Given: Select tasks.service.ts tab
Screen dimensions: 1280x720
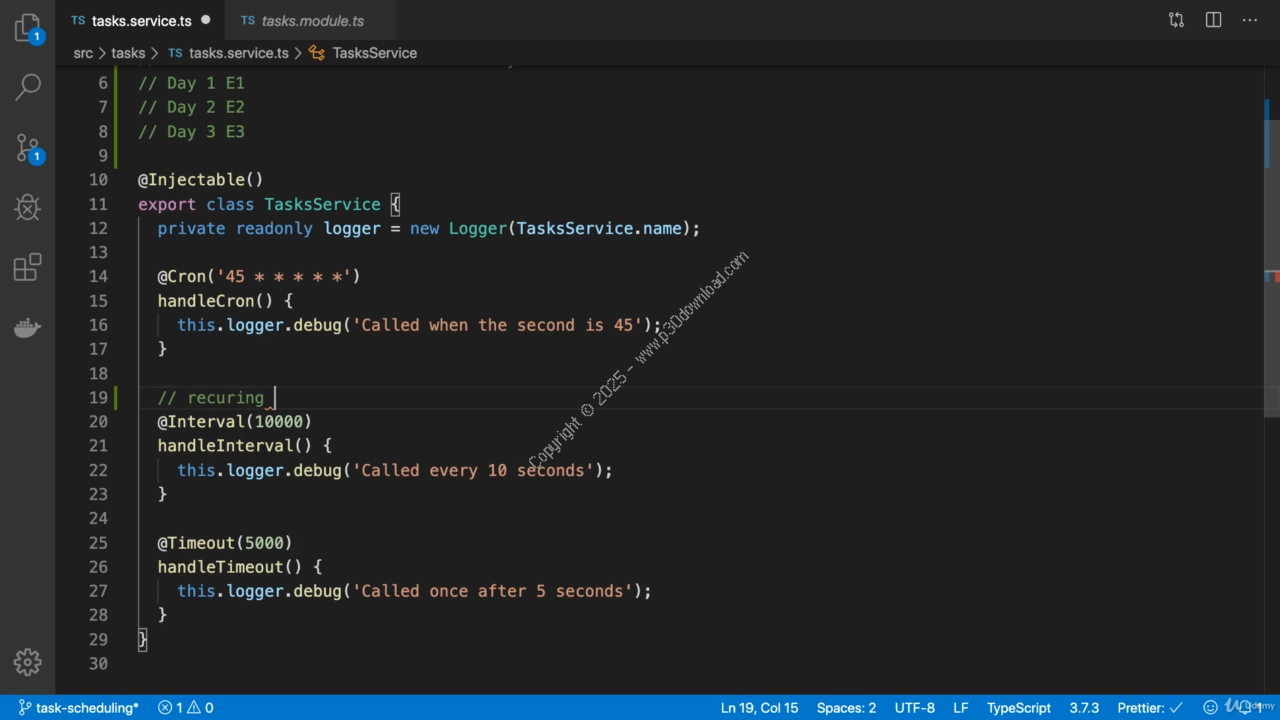Looking at the screenshot, I should click(x=141, y=20).
